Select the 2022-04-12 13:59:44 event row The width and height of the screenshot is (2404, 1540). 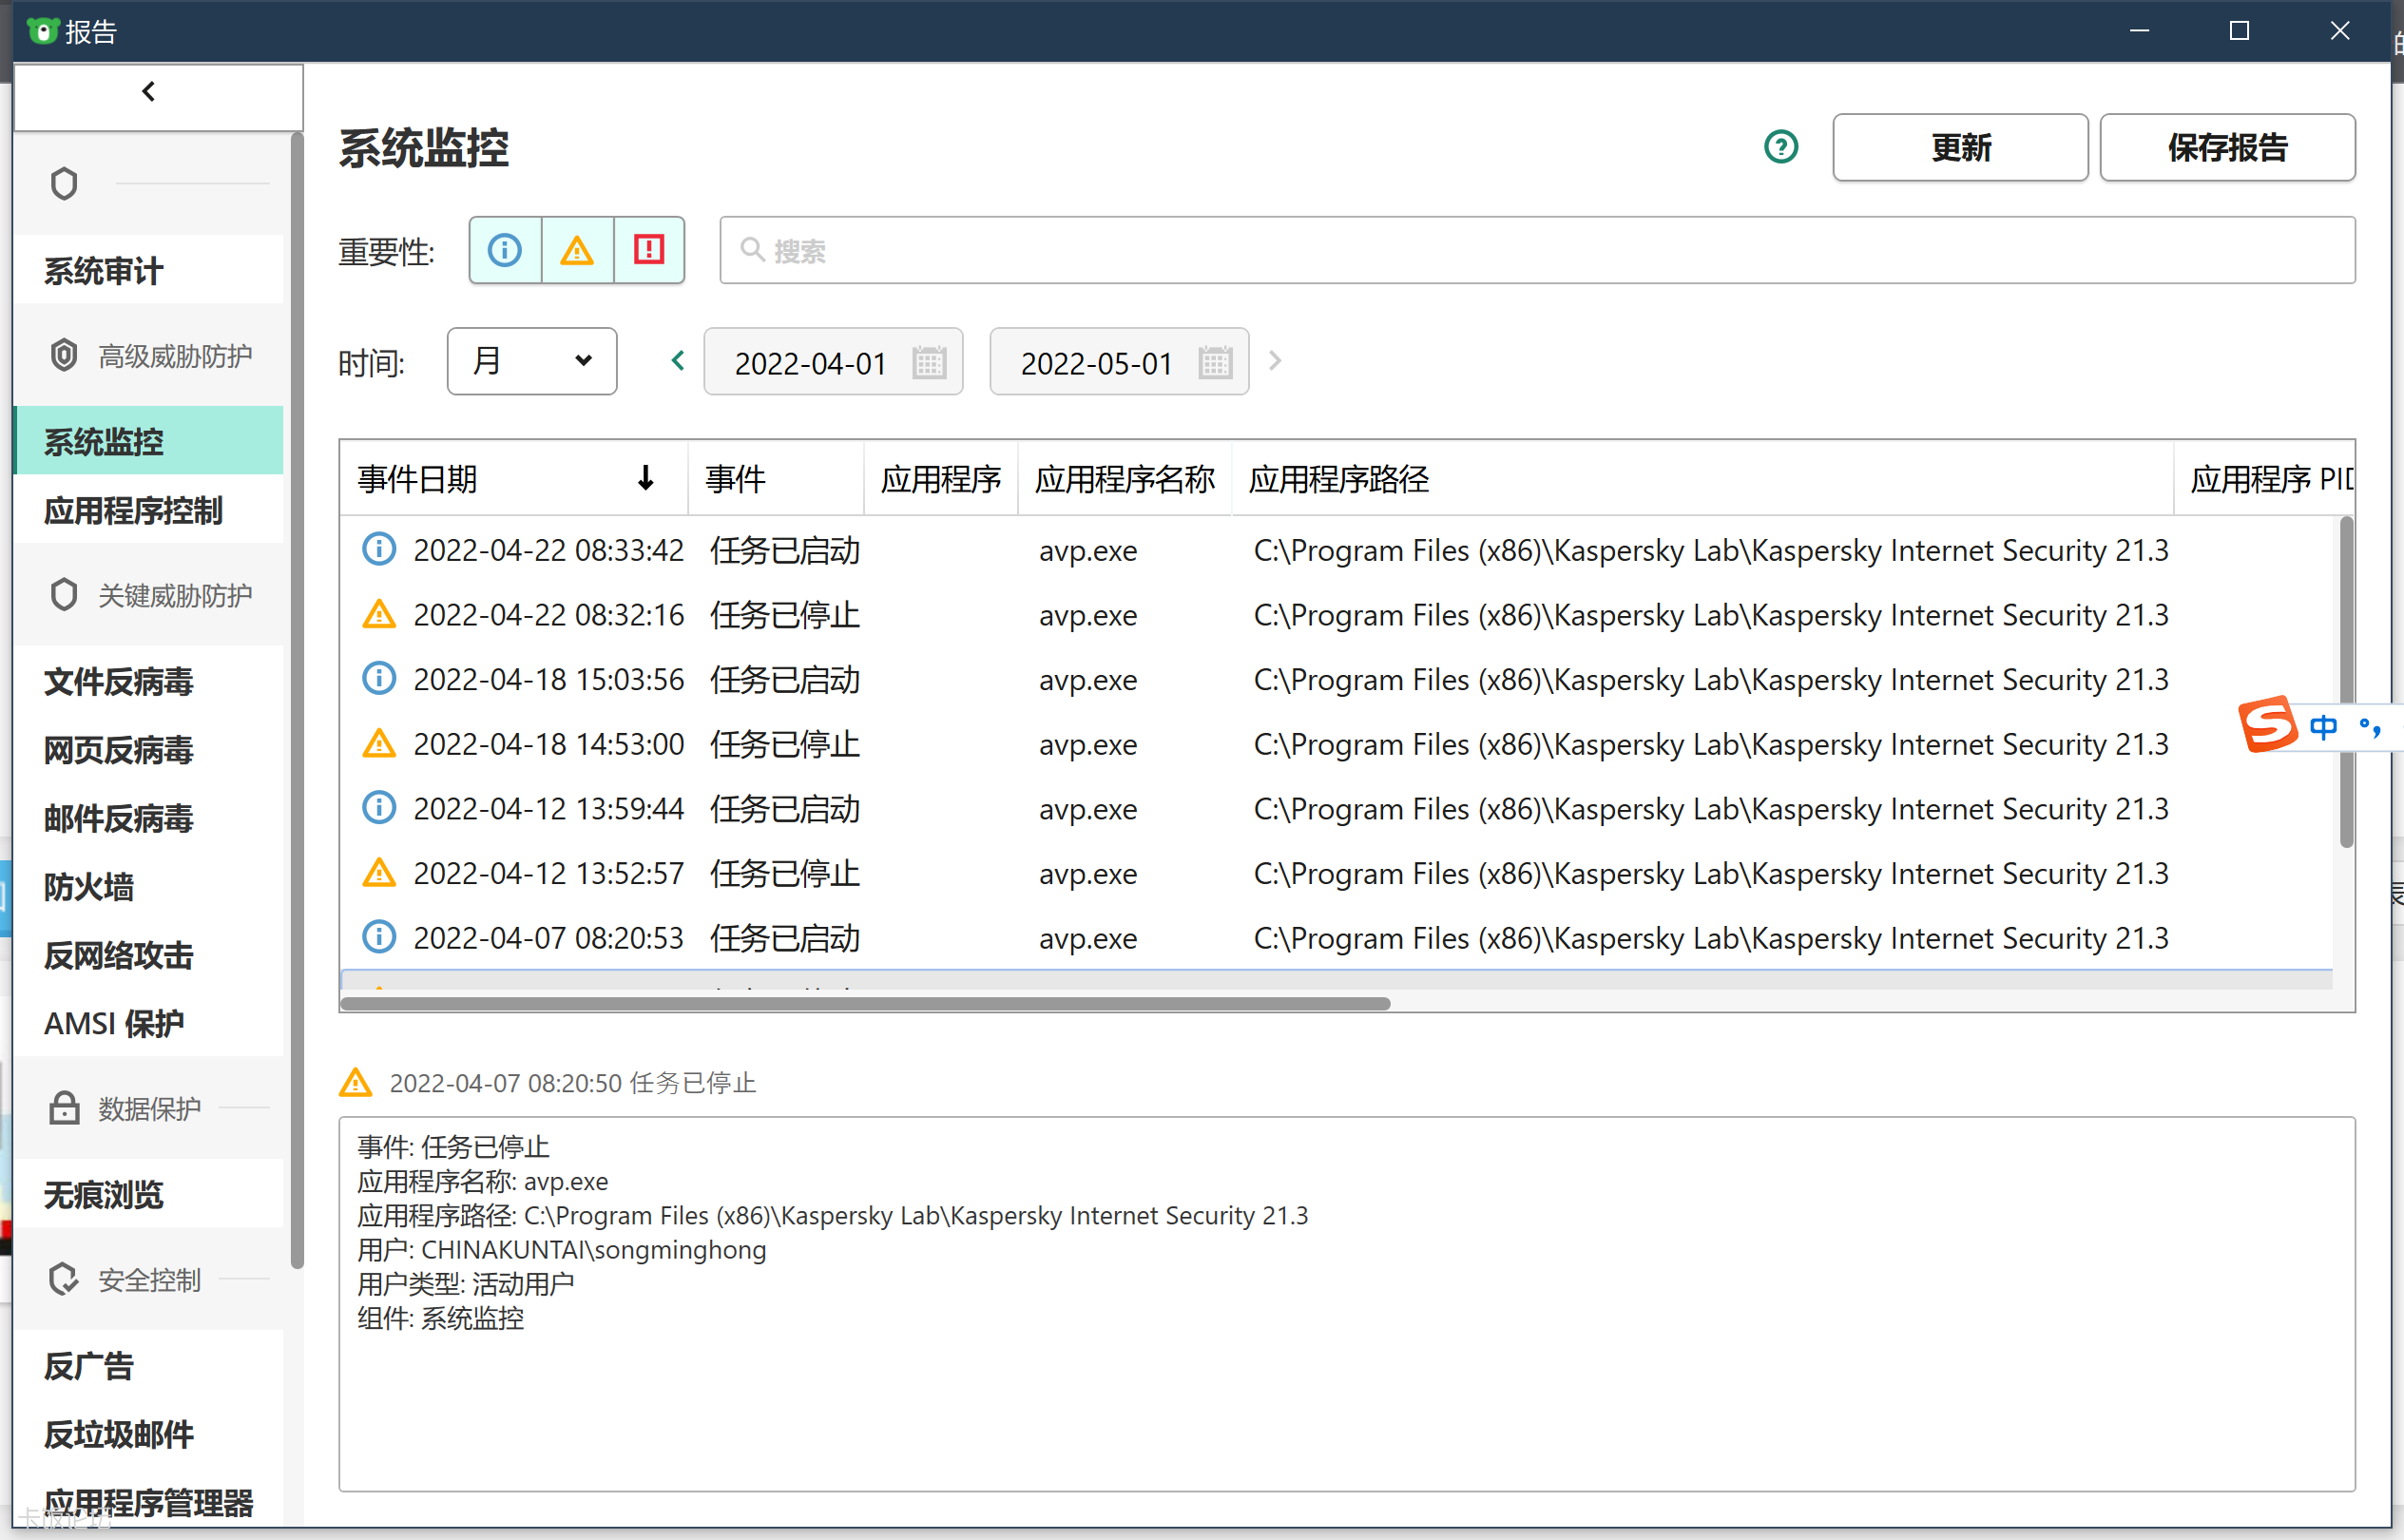click(x=1337, y=809)
